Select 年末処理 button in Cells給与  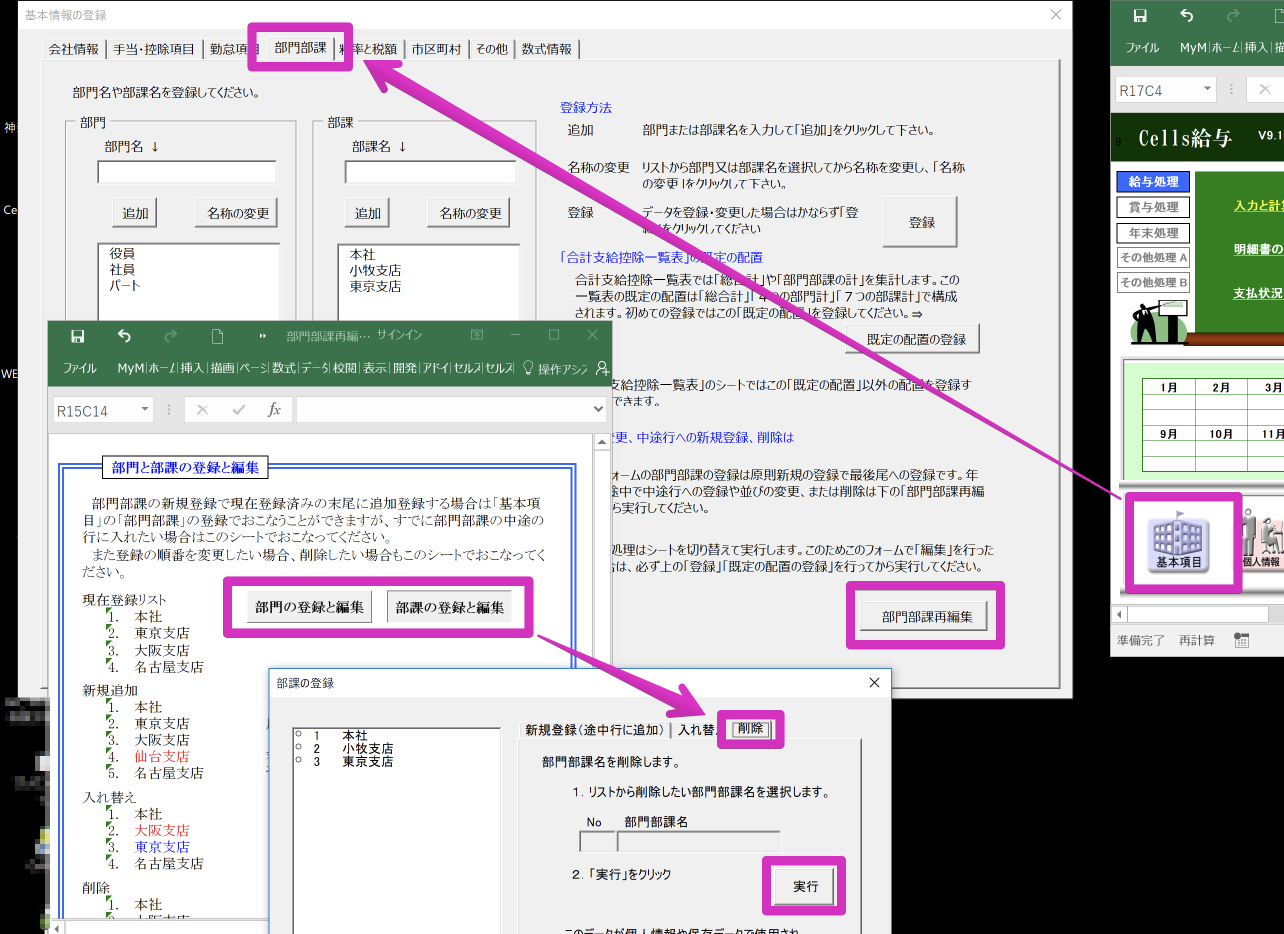1153,233
